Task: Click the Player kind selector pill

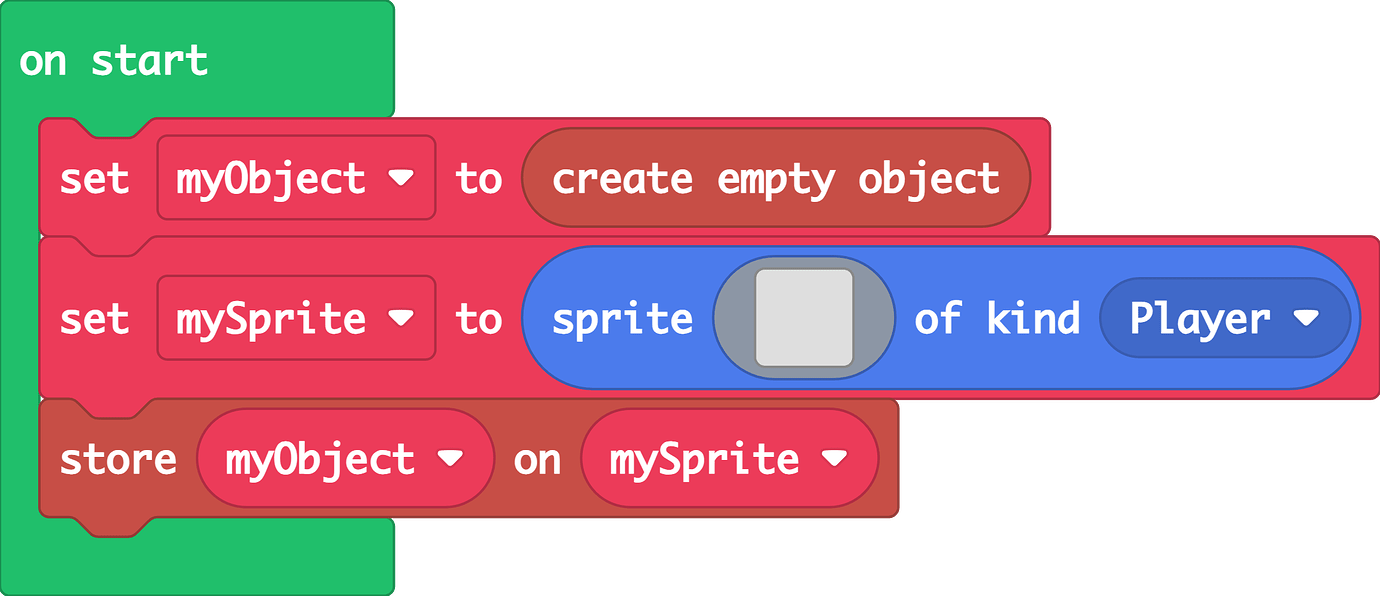Action: pyautogui.click(x=1225, y=318)
